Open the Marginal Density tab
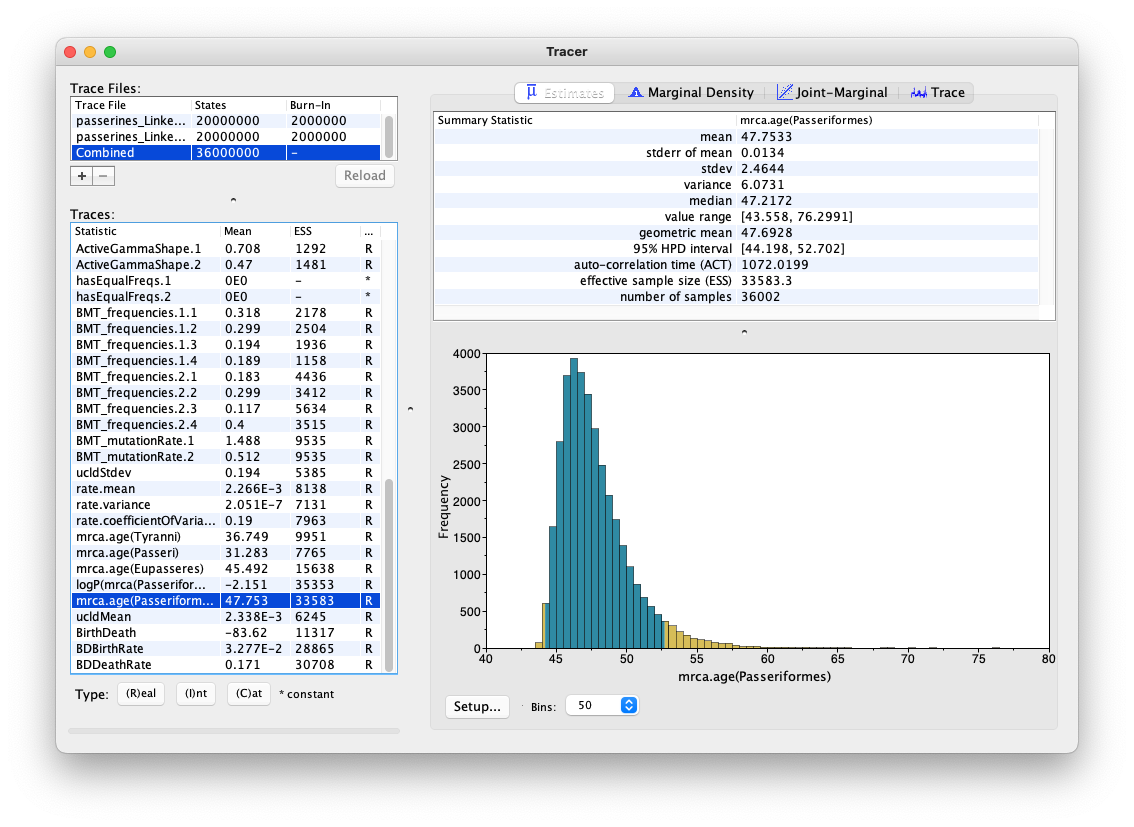The width and height of the screenshot is (1134, 827). [x=691, y=93]
